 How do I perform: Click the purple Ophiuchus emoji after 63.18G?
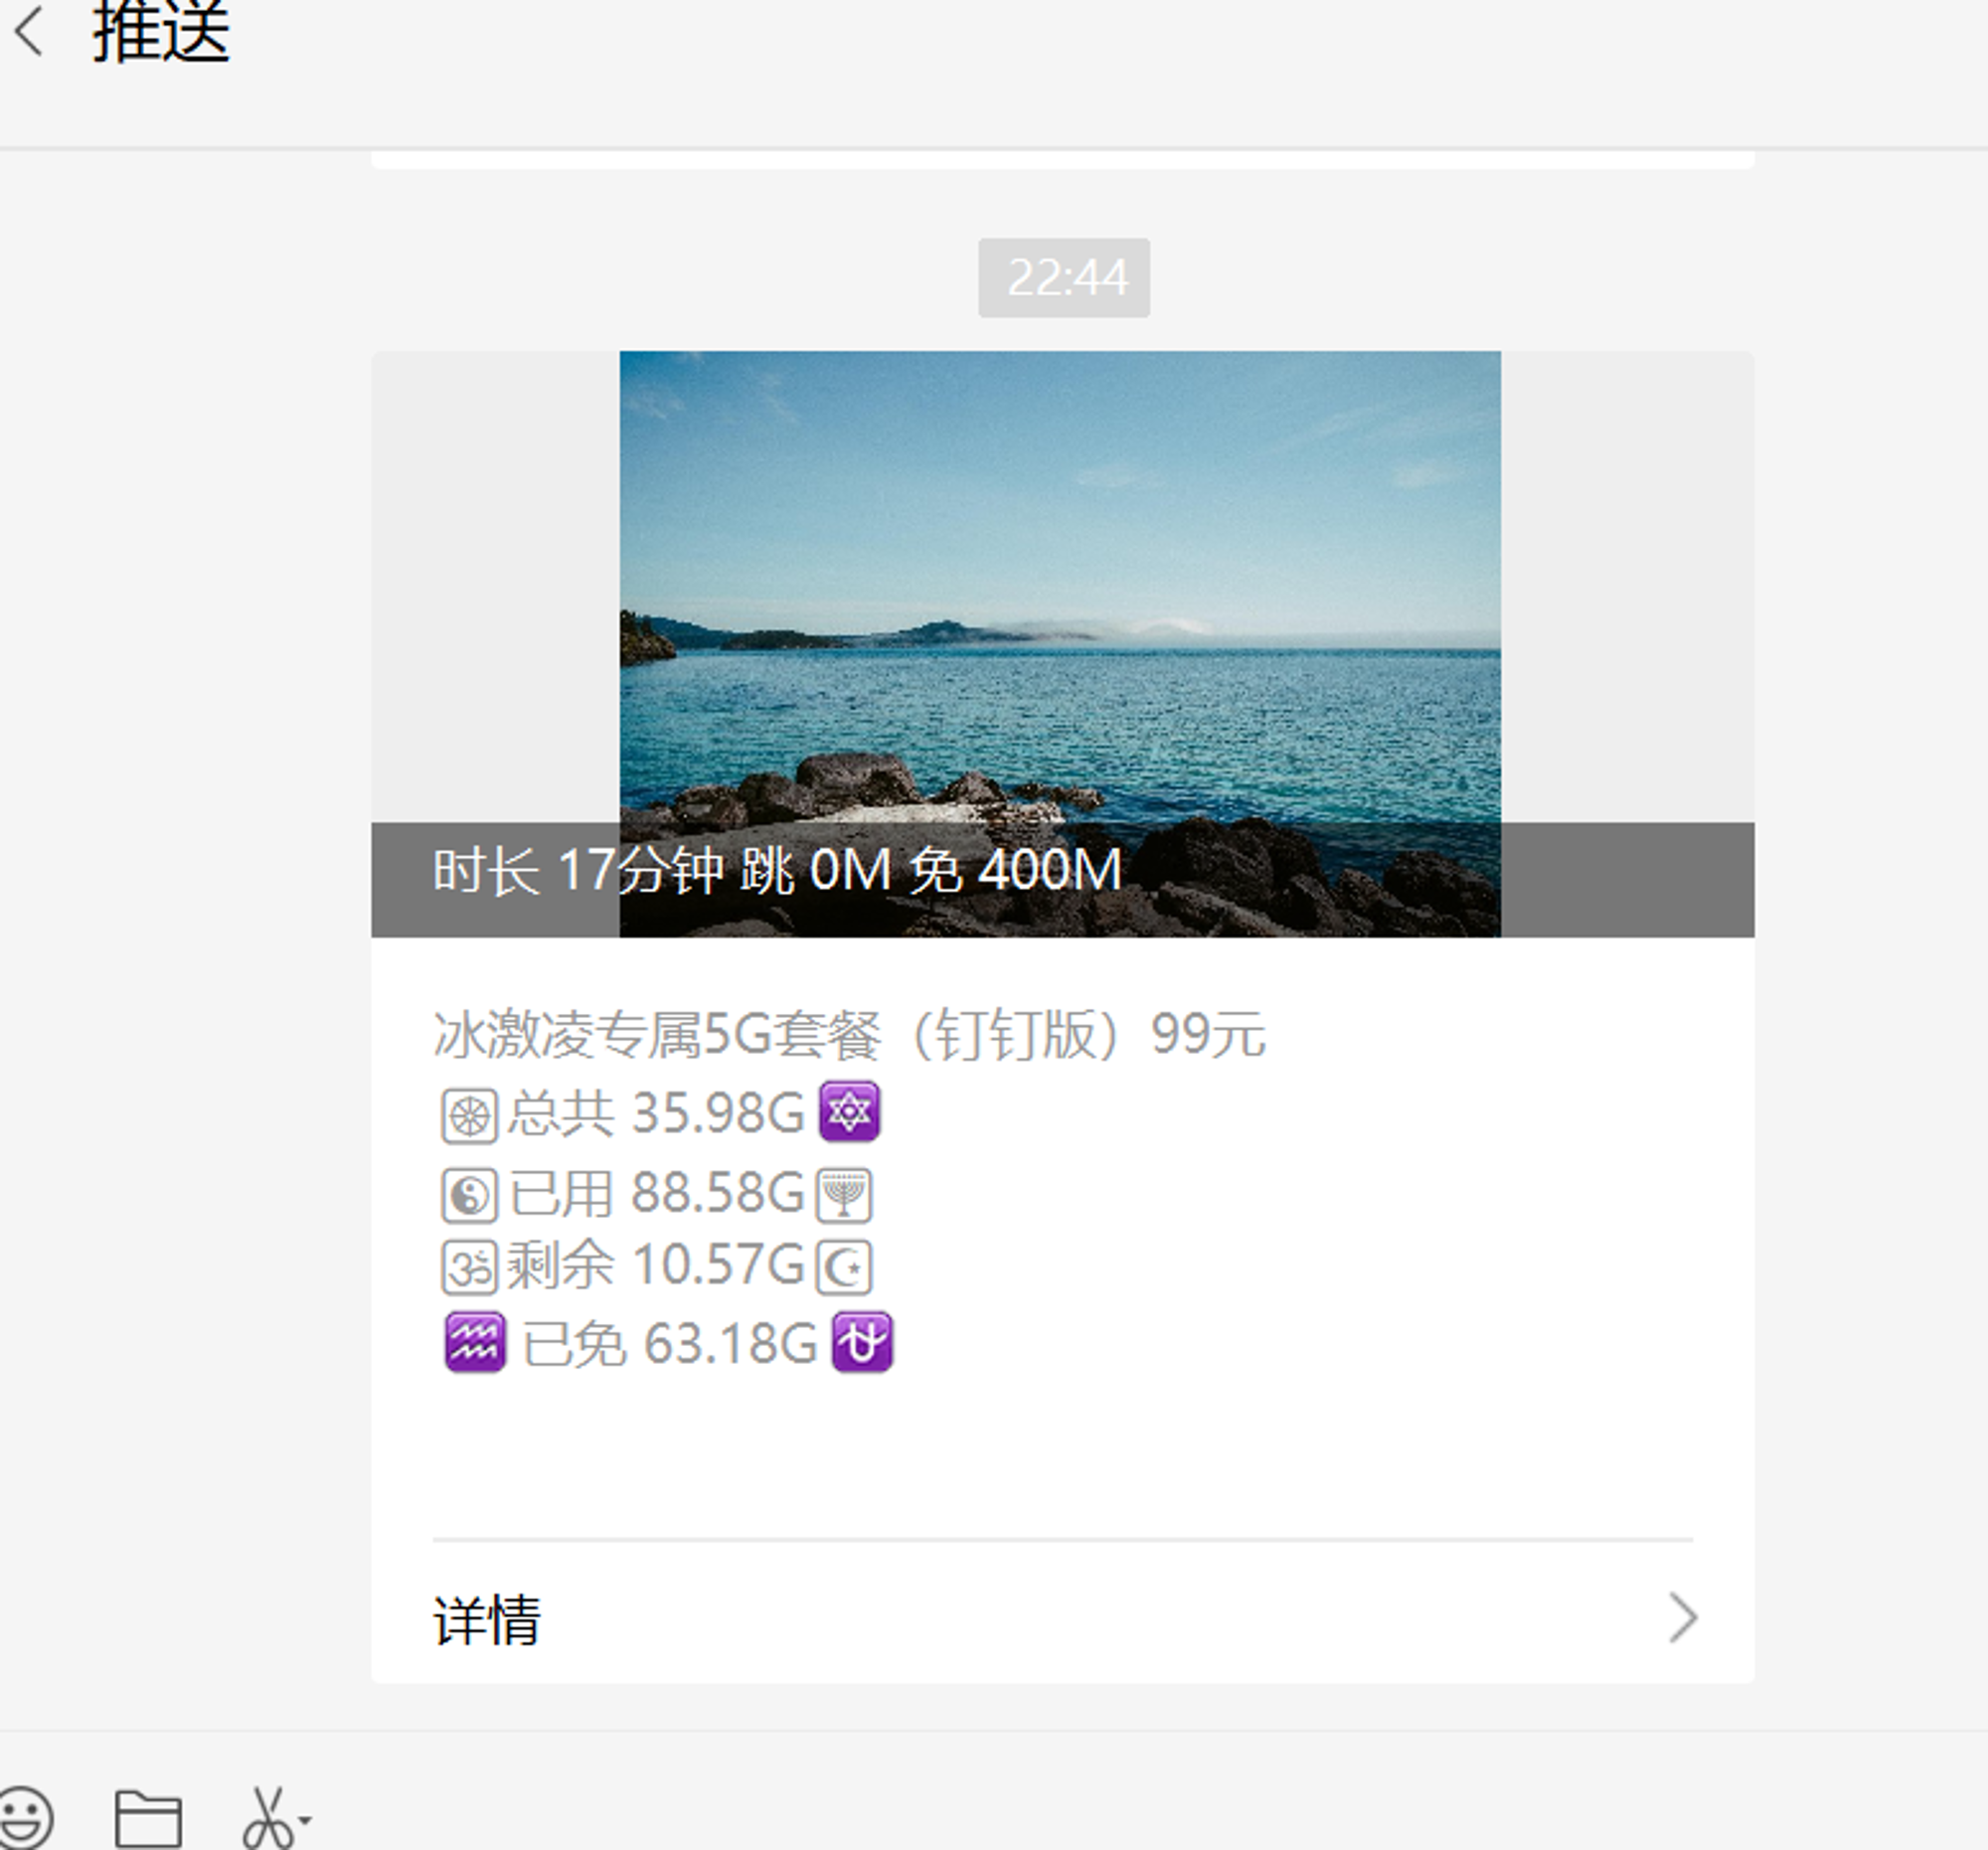(862, 1342)
